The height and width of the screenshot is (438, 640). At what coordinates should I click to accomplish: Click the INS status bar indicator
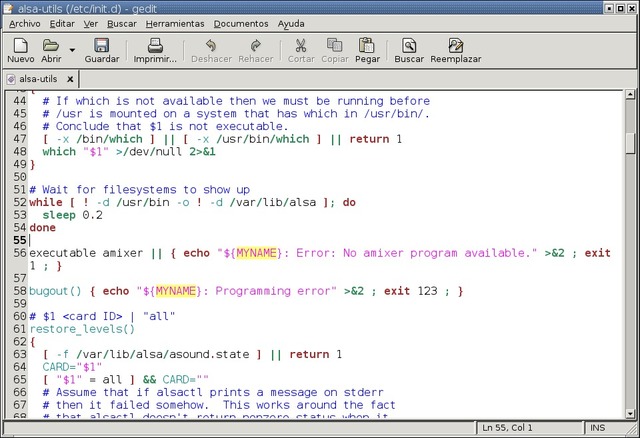[x=598, y=428]
